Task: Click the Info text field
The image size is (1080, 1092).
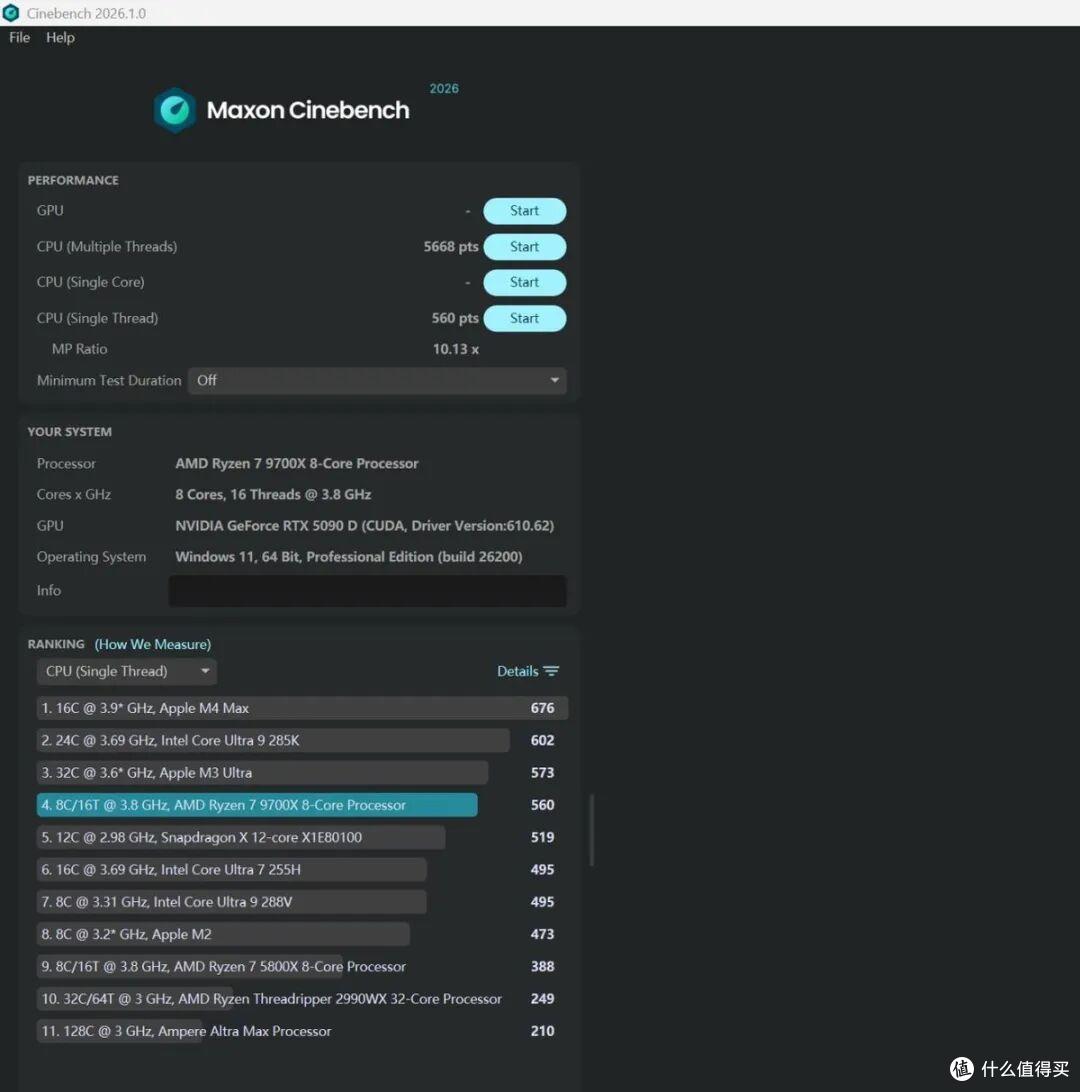Action: [367, 591]
